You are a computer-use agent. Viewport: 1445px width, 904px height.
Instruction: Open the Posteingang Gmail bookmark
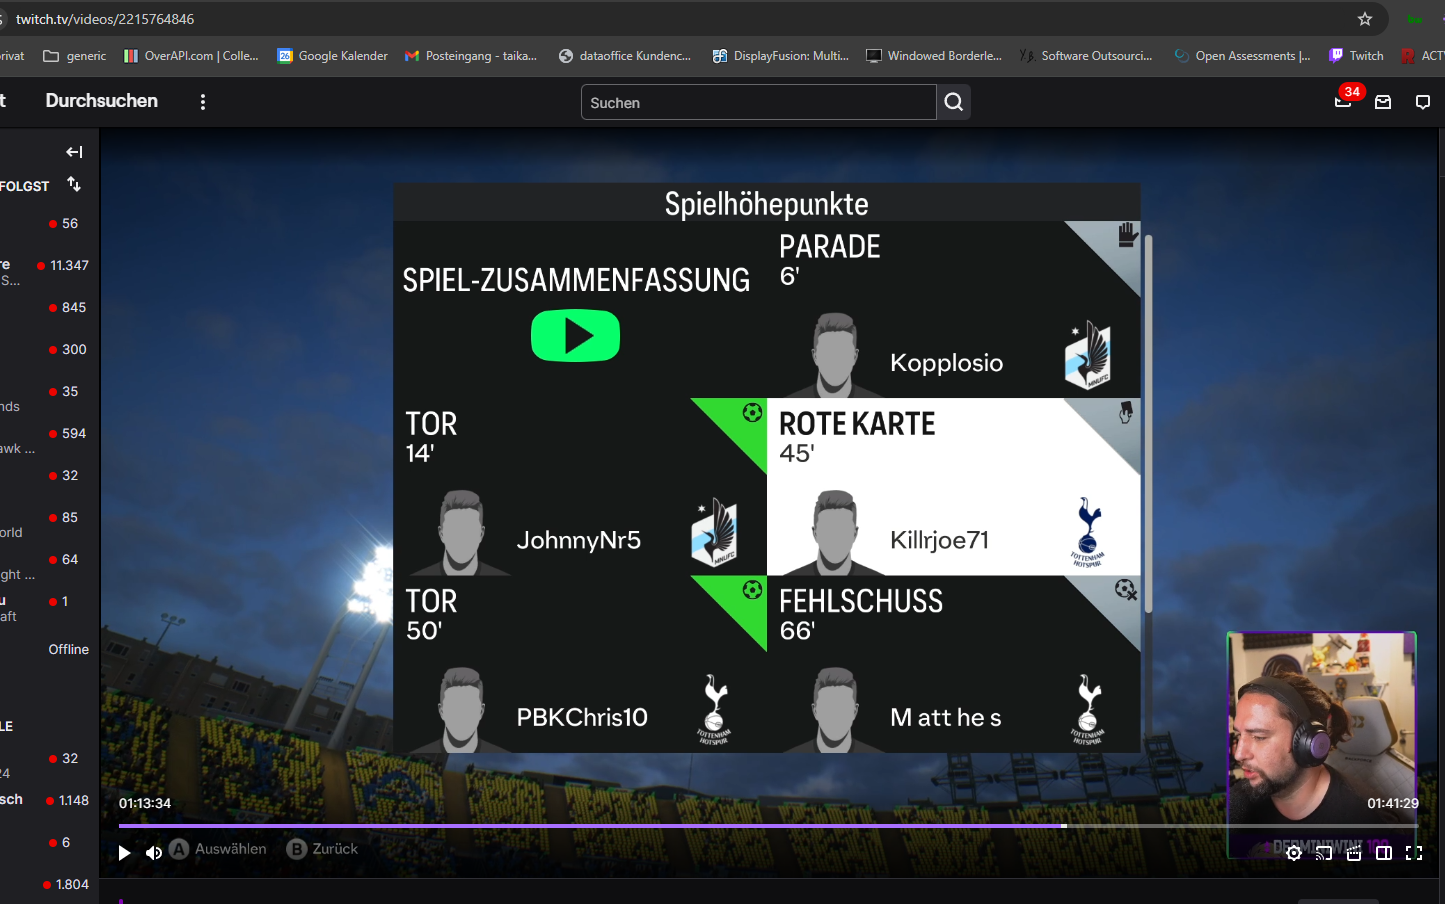(471, 56)
